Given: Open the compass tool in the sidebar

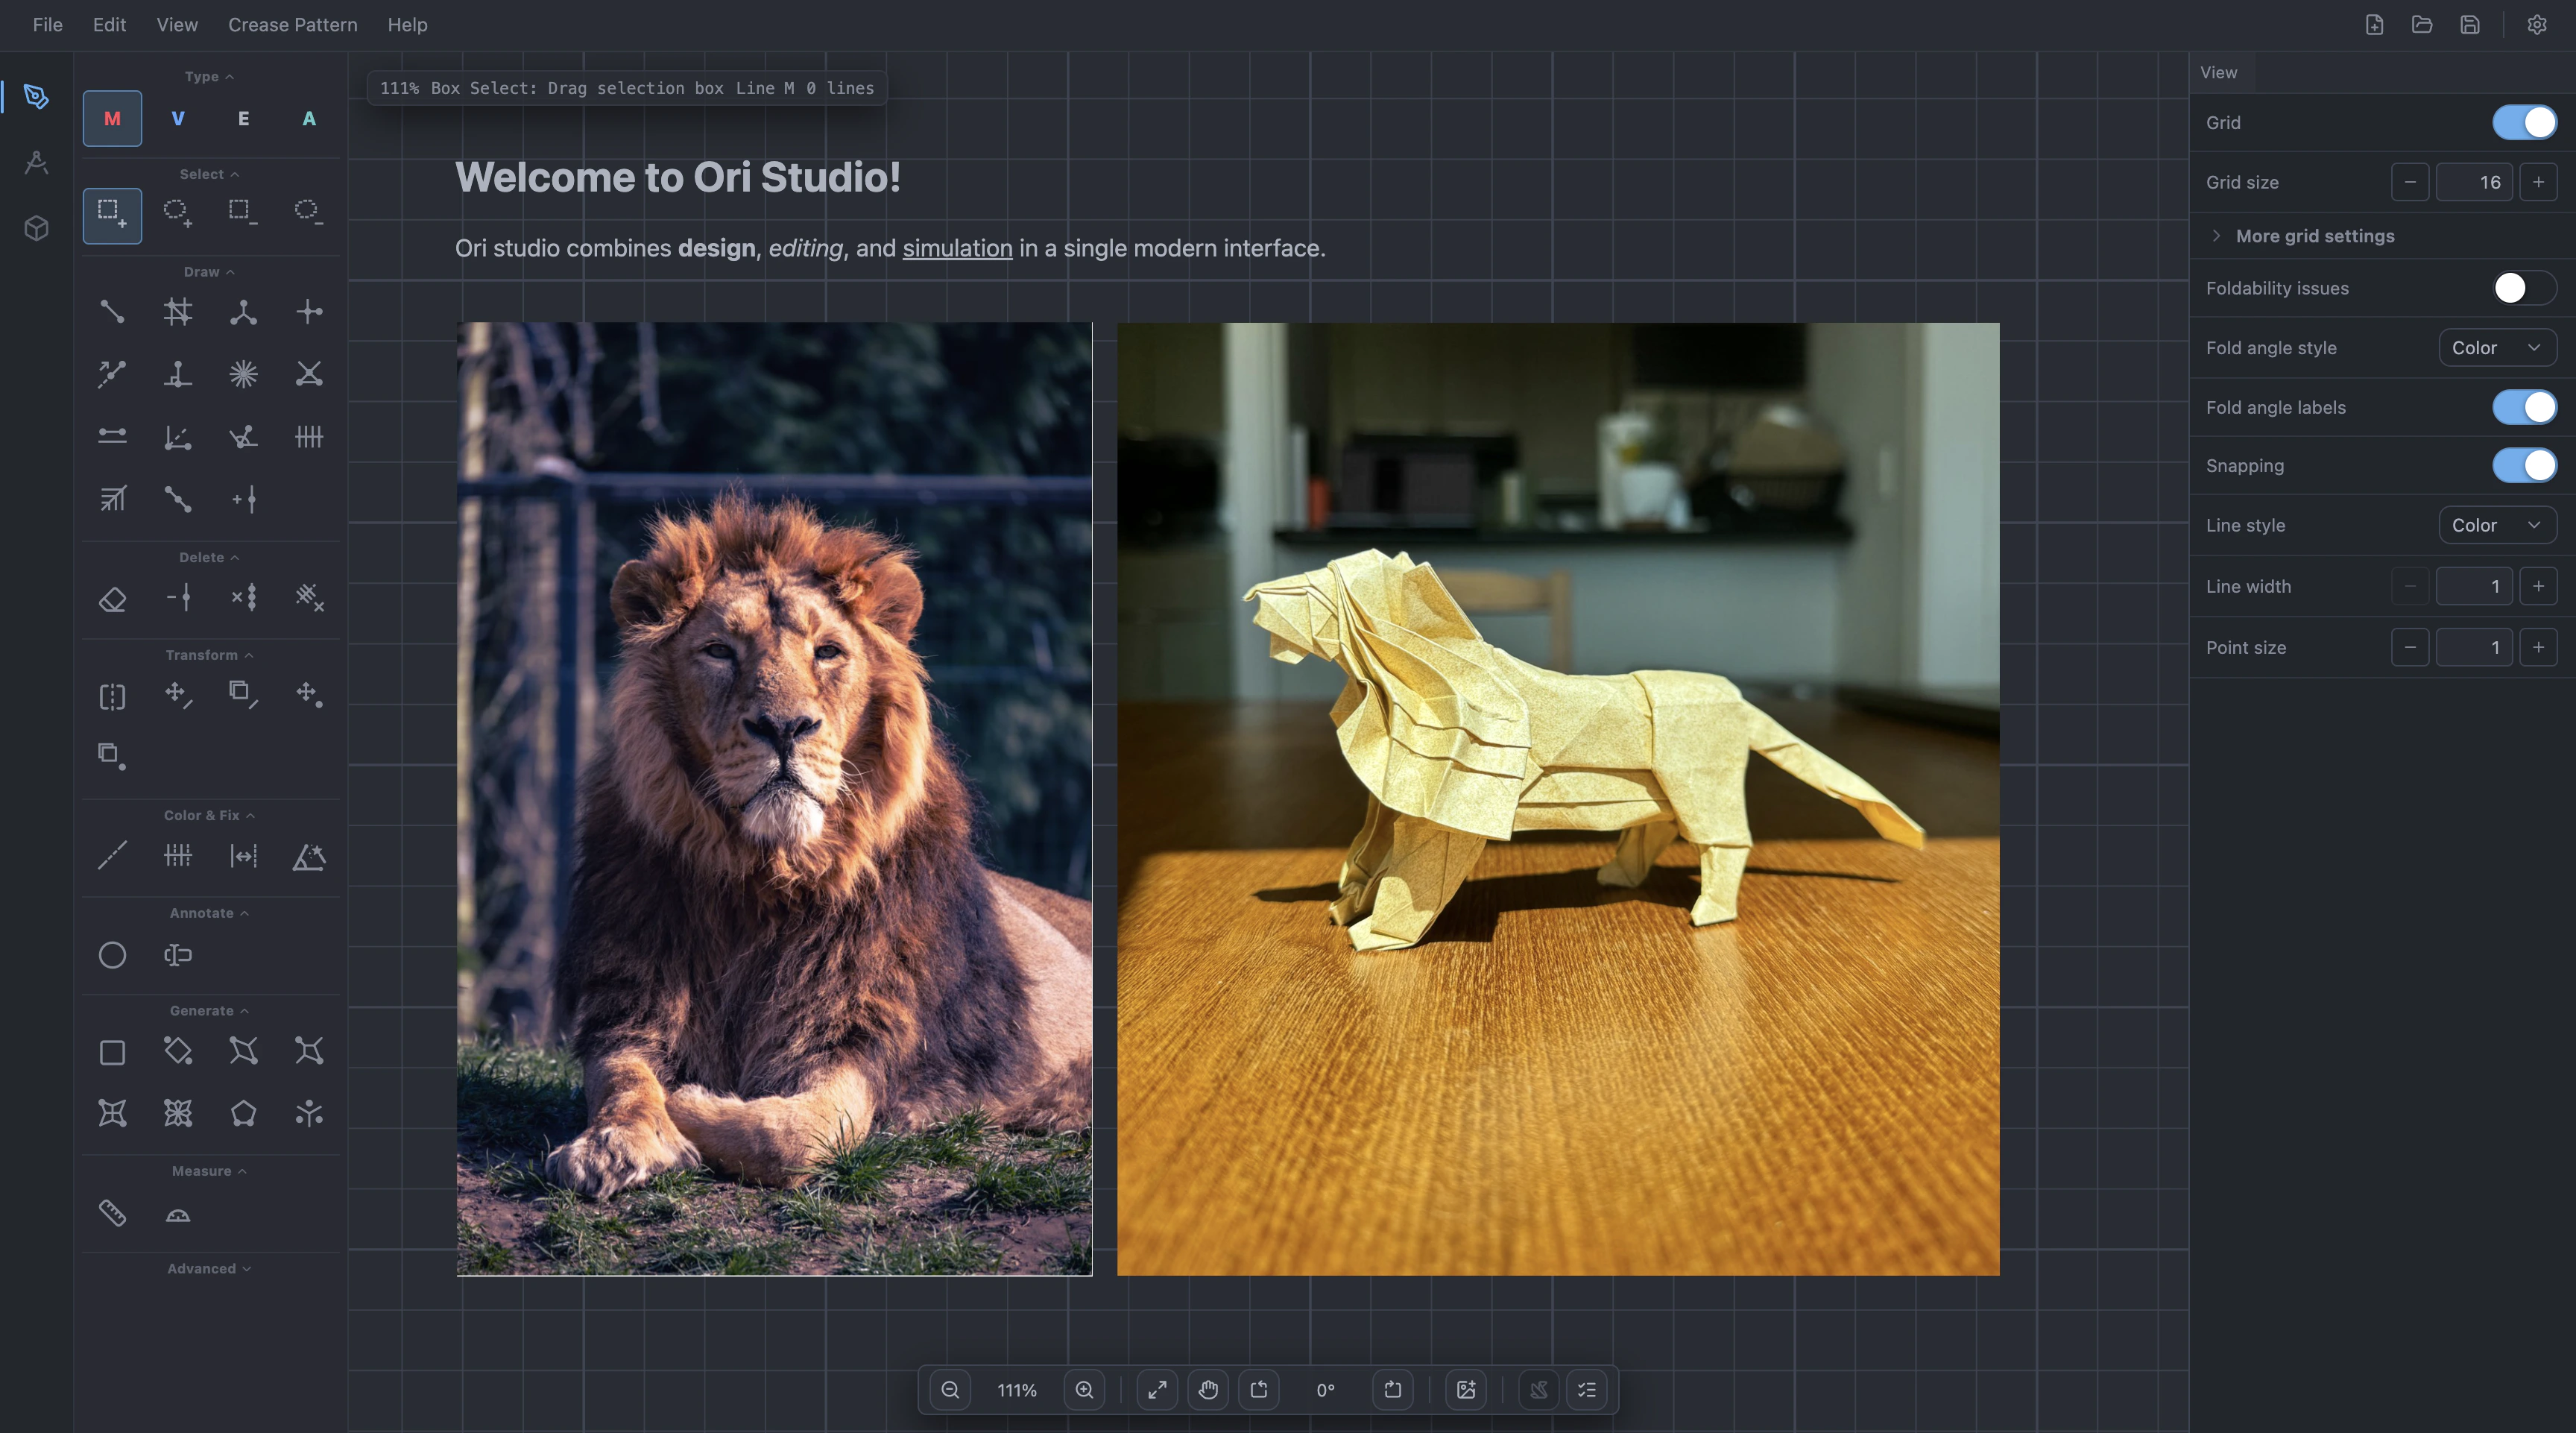Looking at the screenshot, I should point(37,162).
